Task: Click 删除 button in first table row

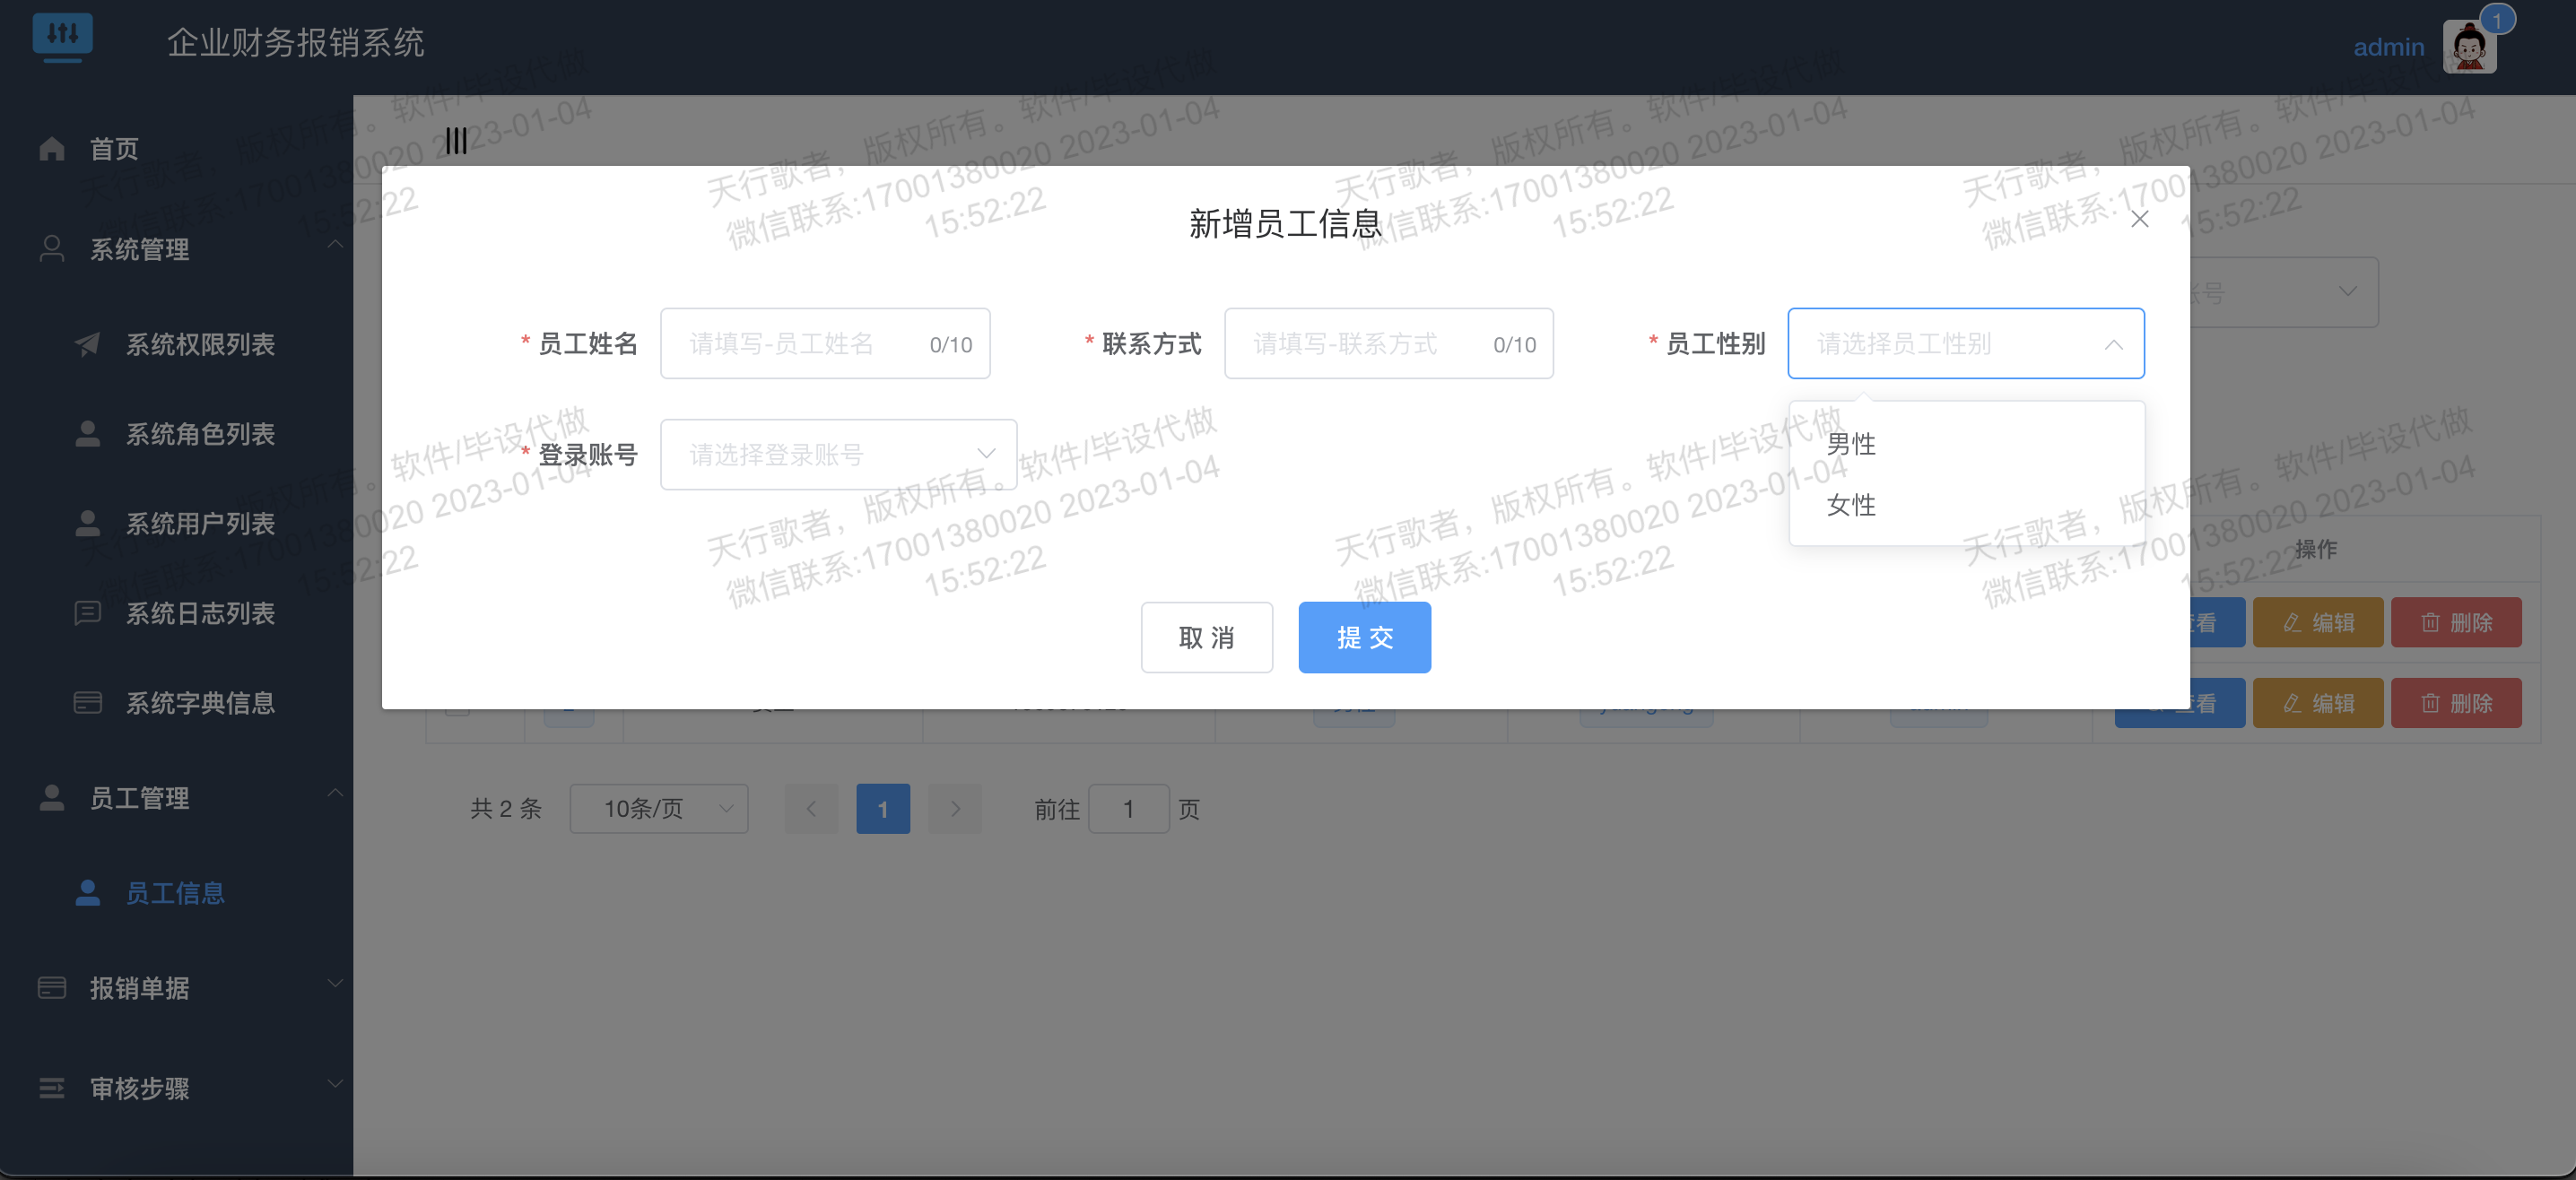Action: coord(2456,623)
